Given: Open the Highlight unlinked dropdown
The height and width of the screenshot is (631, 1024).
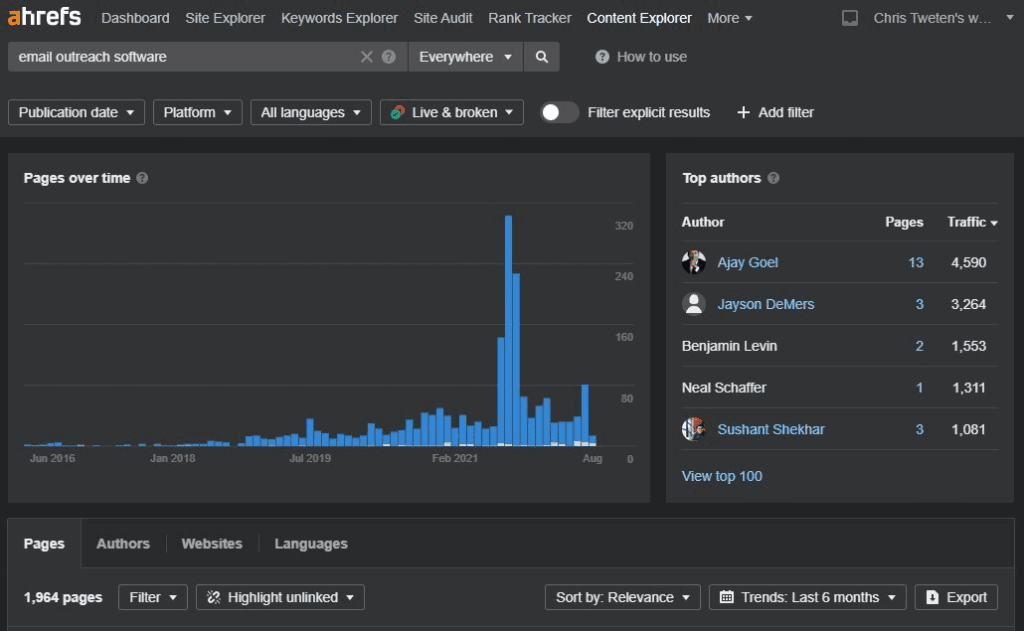Looking at the screenshot, I should click(280, 597).
